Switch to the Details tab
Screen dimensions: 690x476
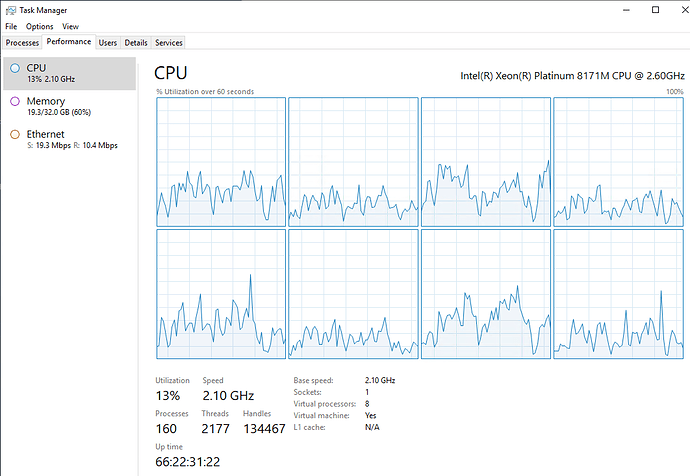pos(136,43)
